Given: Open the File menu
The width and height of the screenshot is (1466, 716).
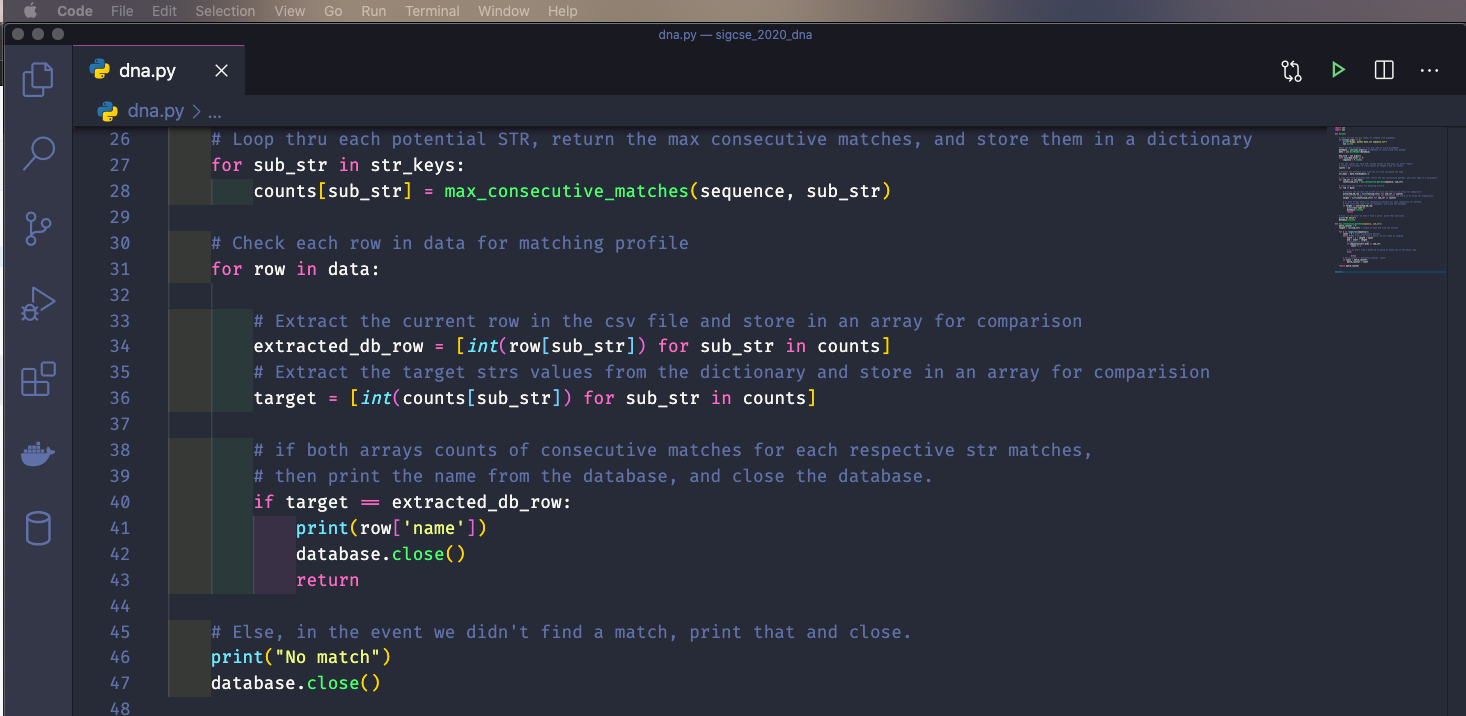Looking at the screenshot, I should (x=122, y=11).
